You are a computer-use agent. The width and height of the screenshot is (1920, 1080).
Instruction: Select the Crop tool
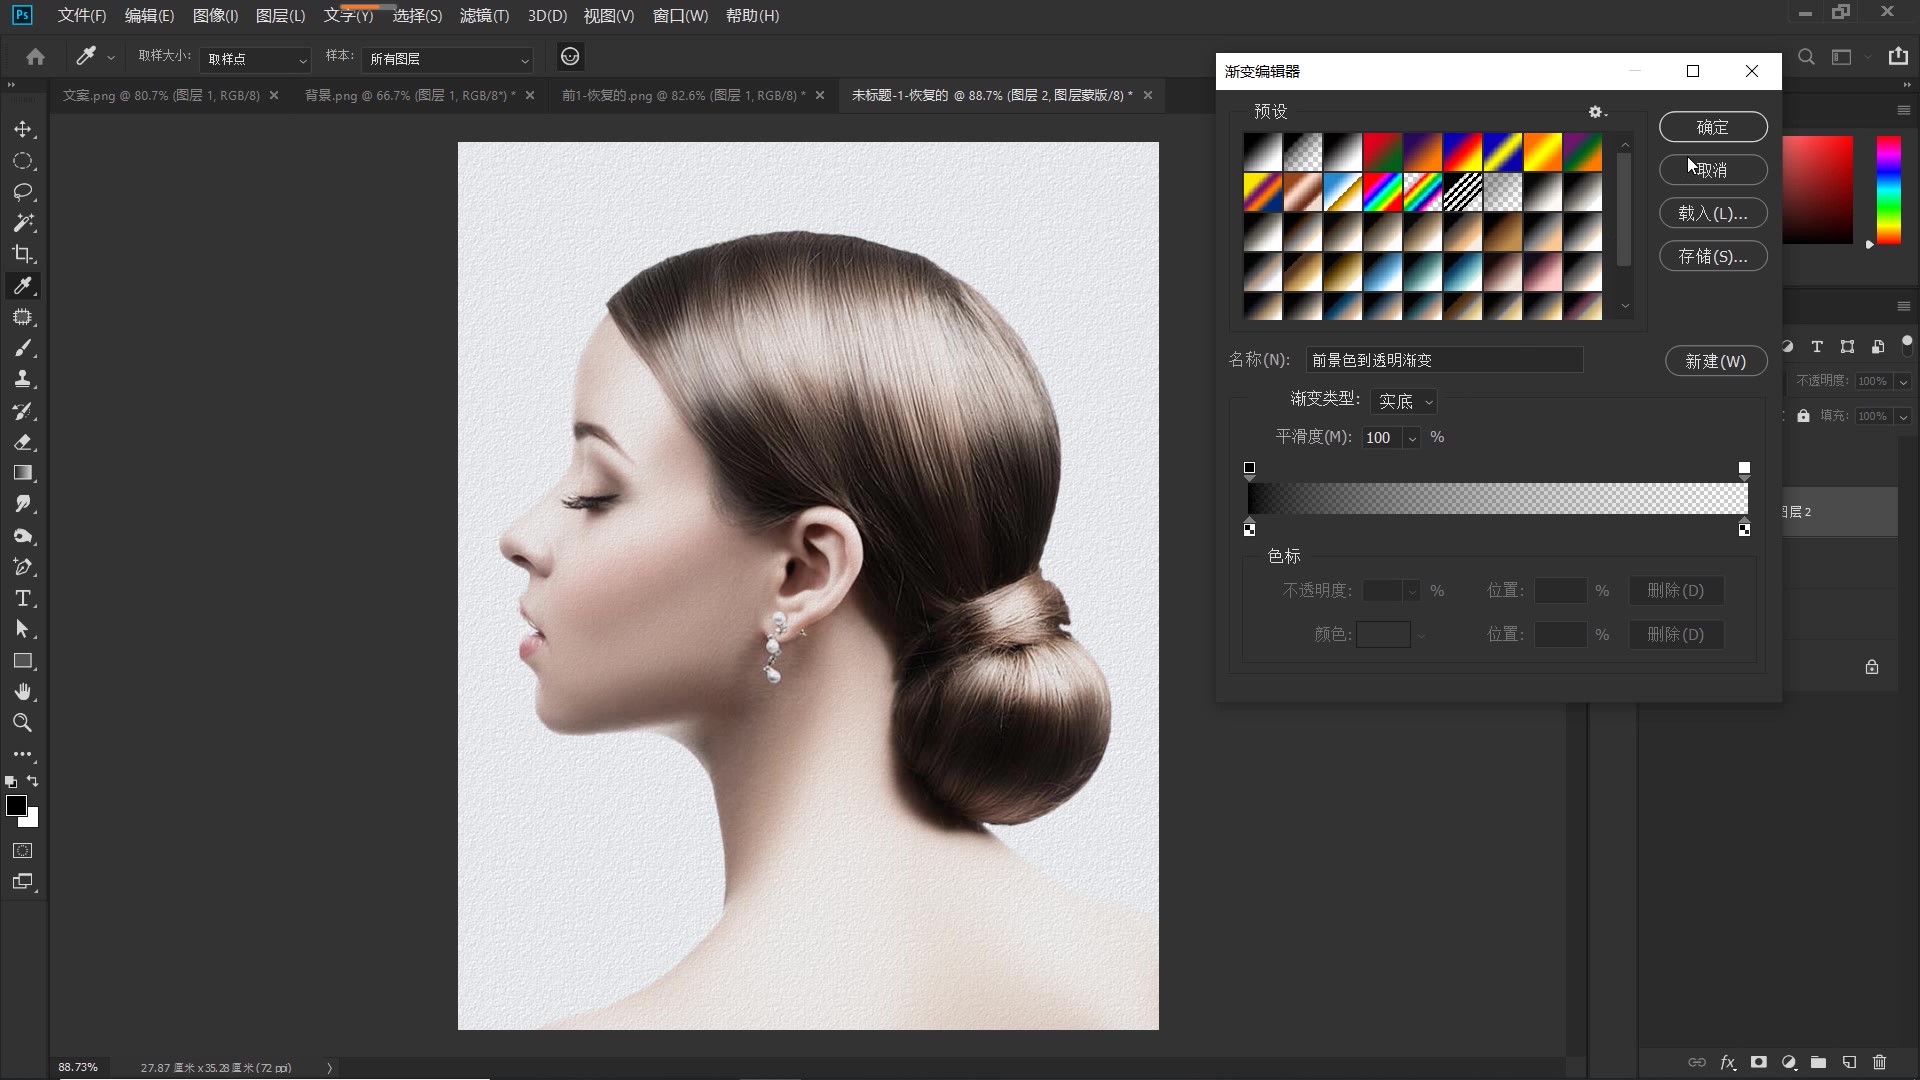click(x=23, y=254)
